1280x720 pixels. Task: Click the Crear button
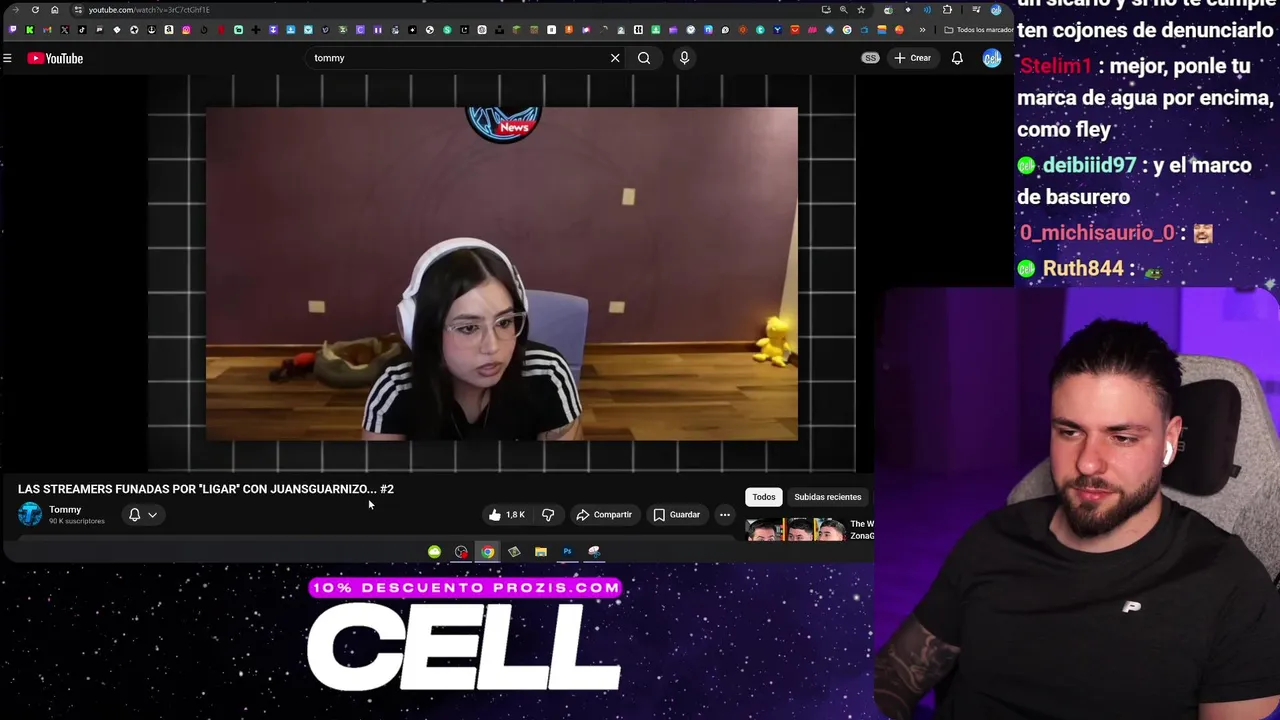912,58
